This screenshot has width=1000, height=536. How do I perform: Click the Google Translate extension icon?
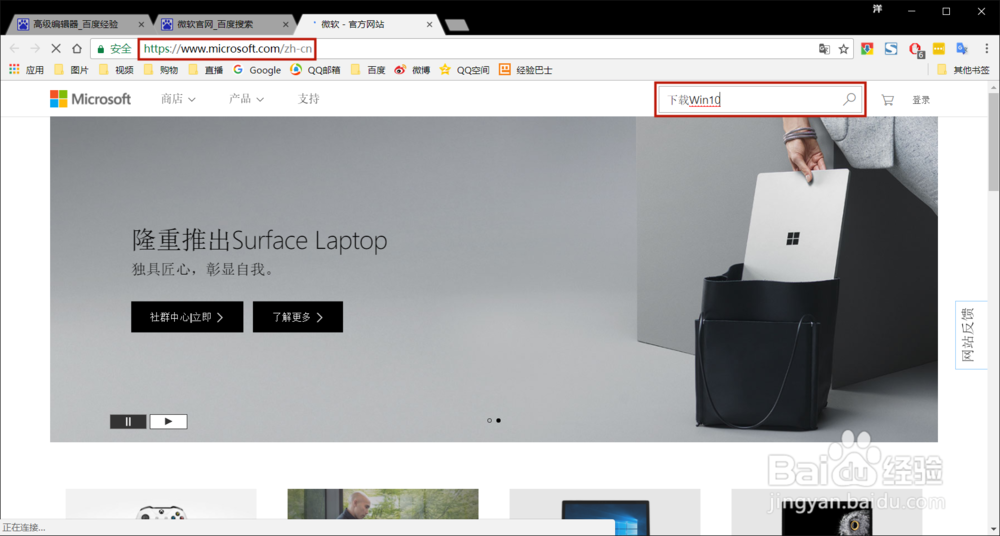click(962, 48)
